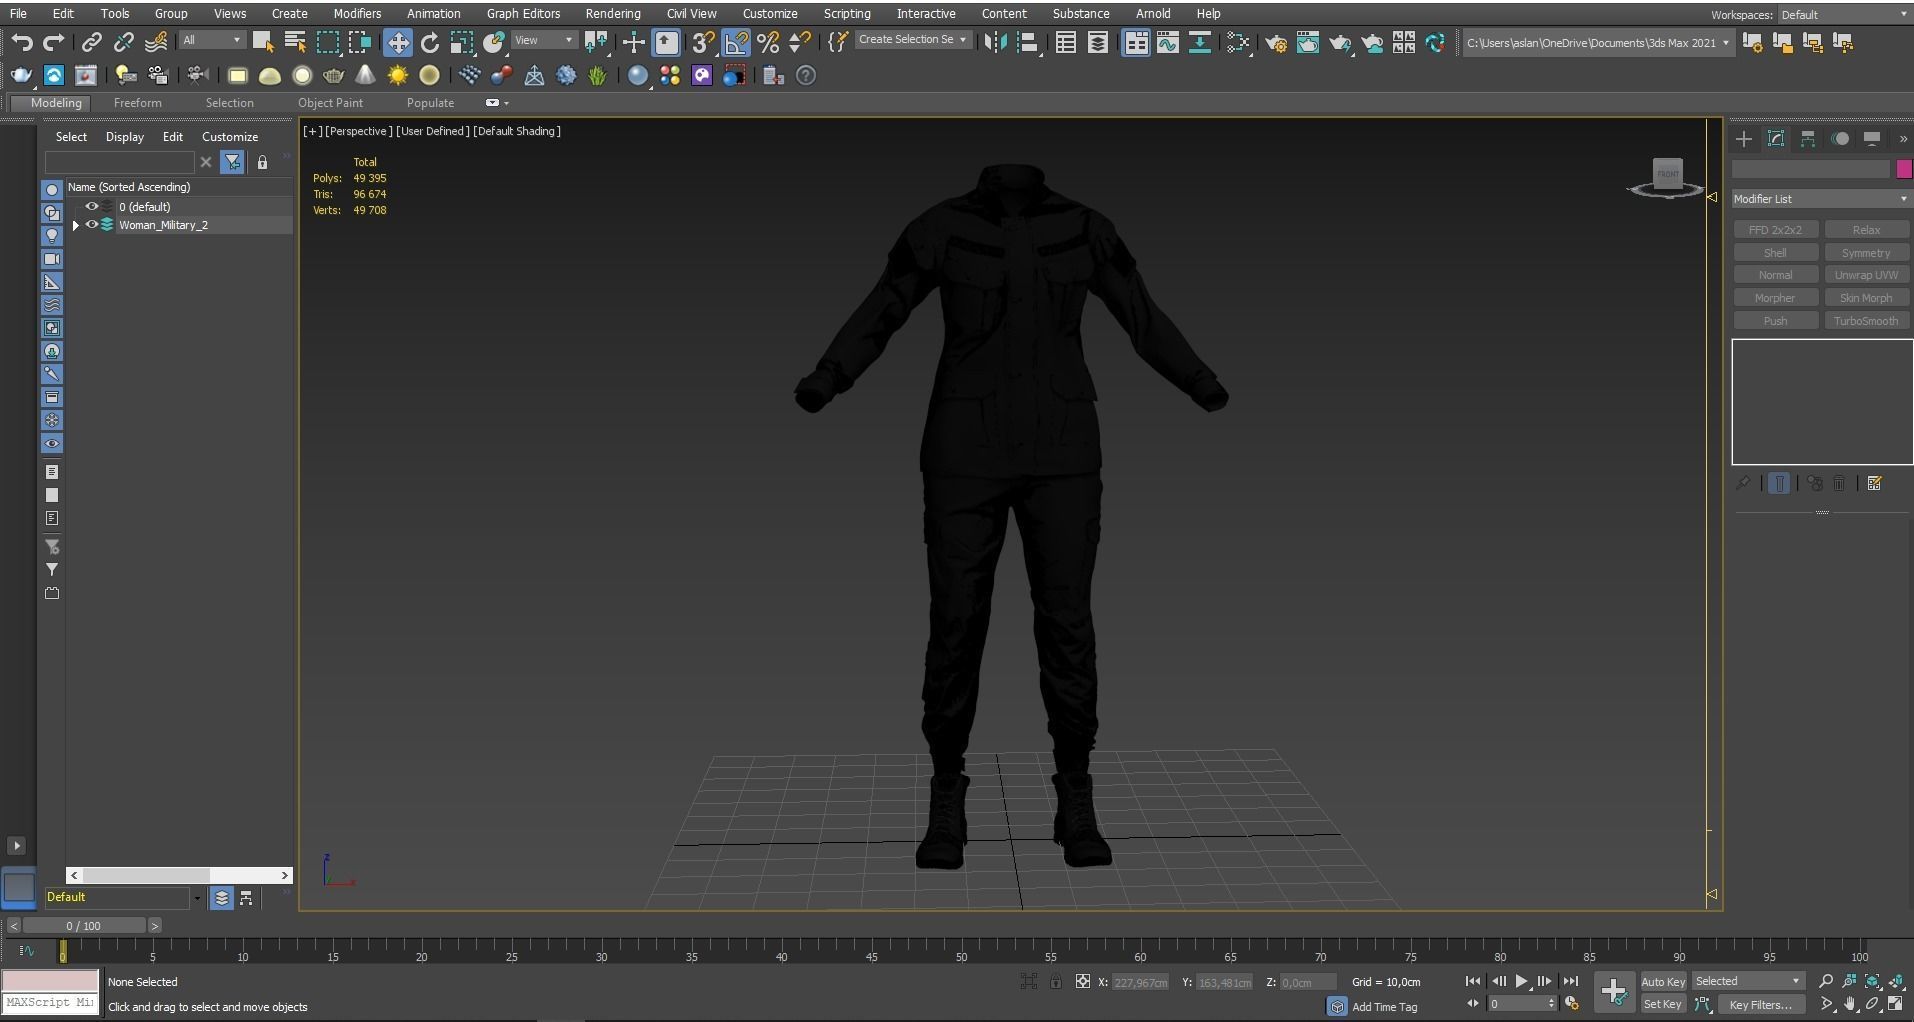1914x1022 pixels.
Task: Click the help question mark icon
Action: point(806,76)
